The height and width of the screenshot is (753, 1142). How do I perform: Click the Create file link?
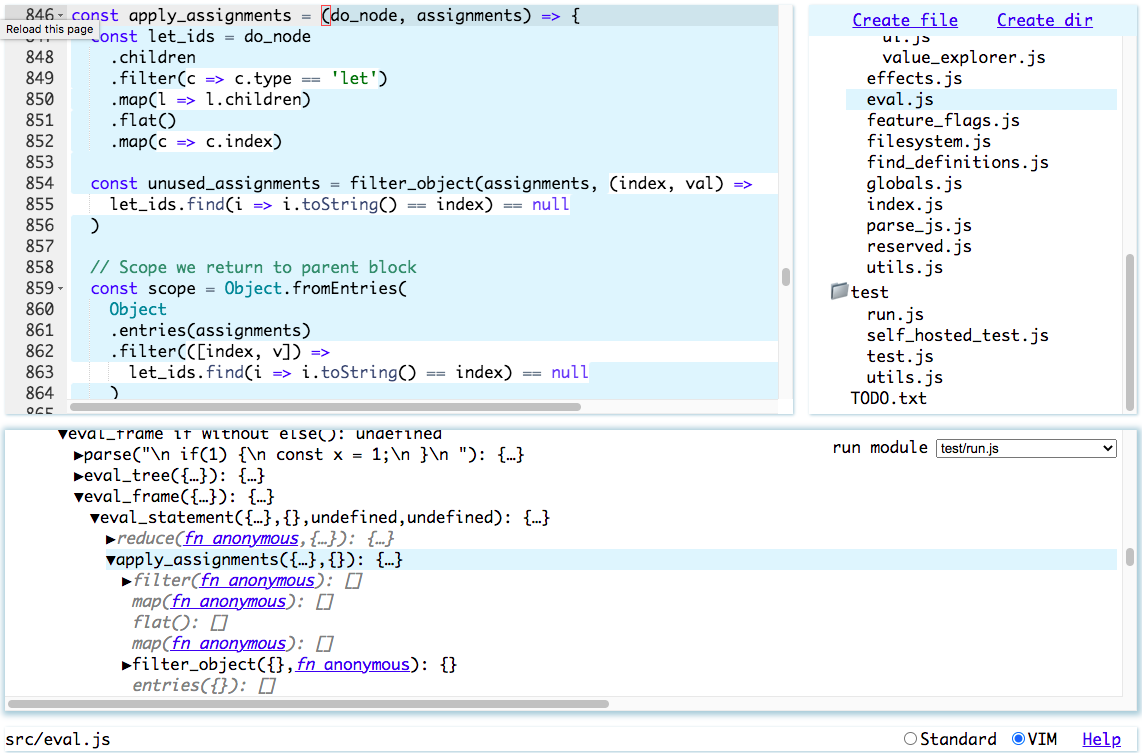(x=904, y=19)
